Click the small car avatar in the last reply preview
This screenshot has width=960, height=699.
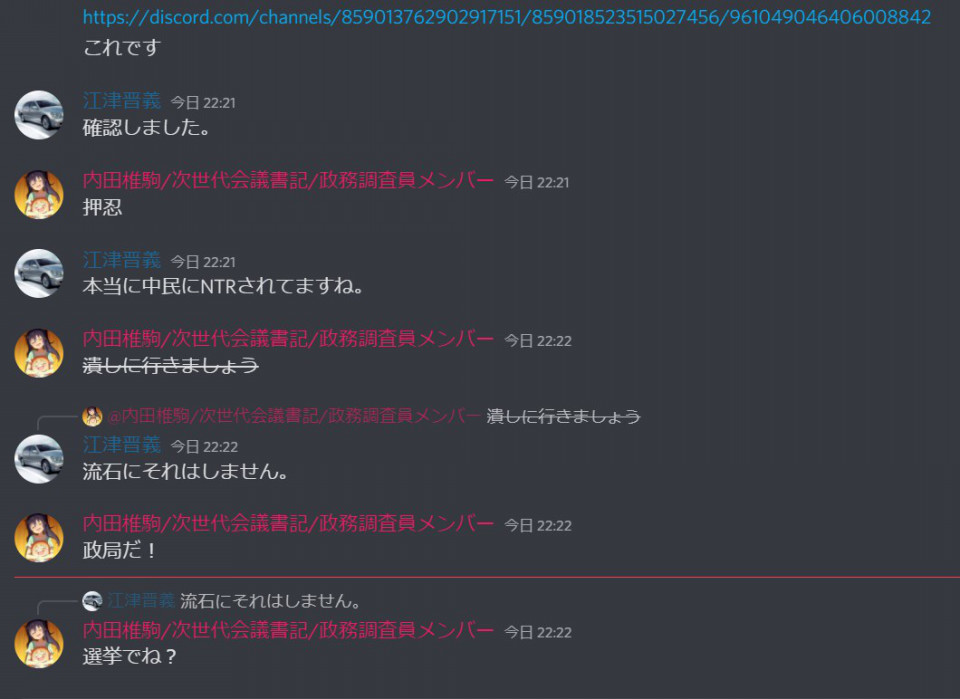(x=92, y=601)
